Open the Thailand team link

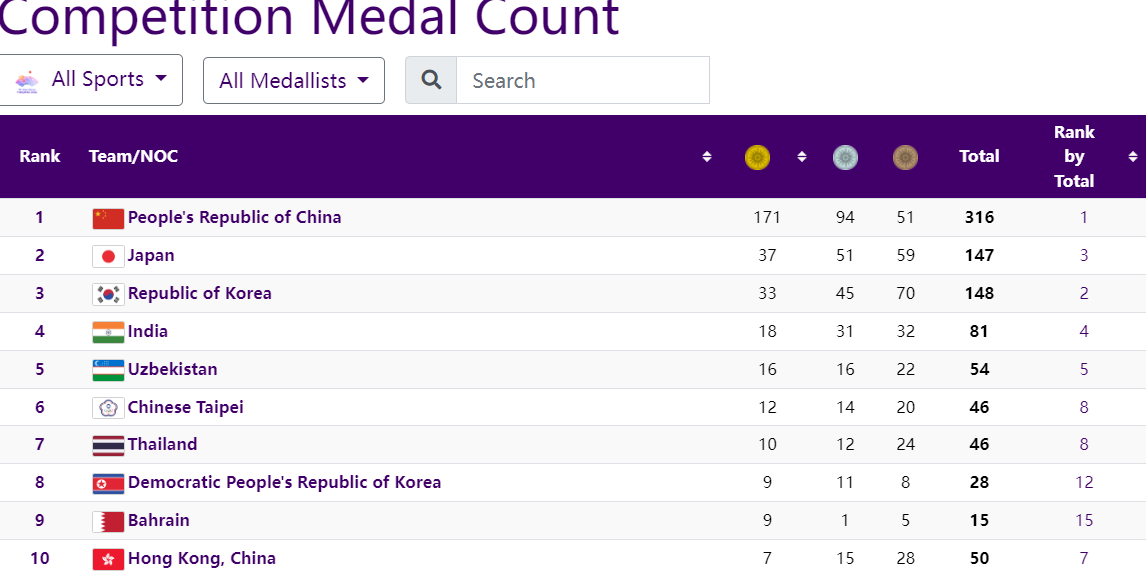162,444
